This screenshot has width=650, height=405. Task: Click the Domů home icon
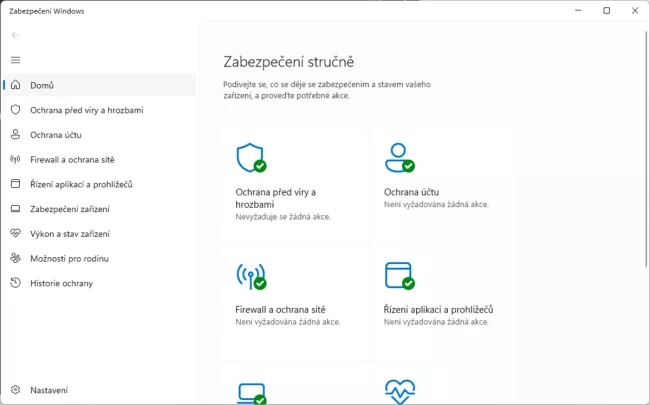[15, 85]
